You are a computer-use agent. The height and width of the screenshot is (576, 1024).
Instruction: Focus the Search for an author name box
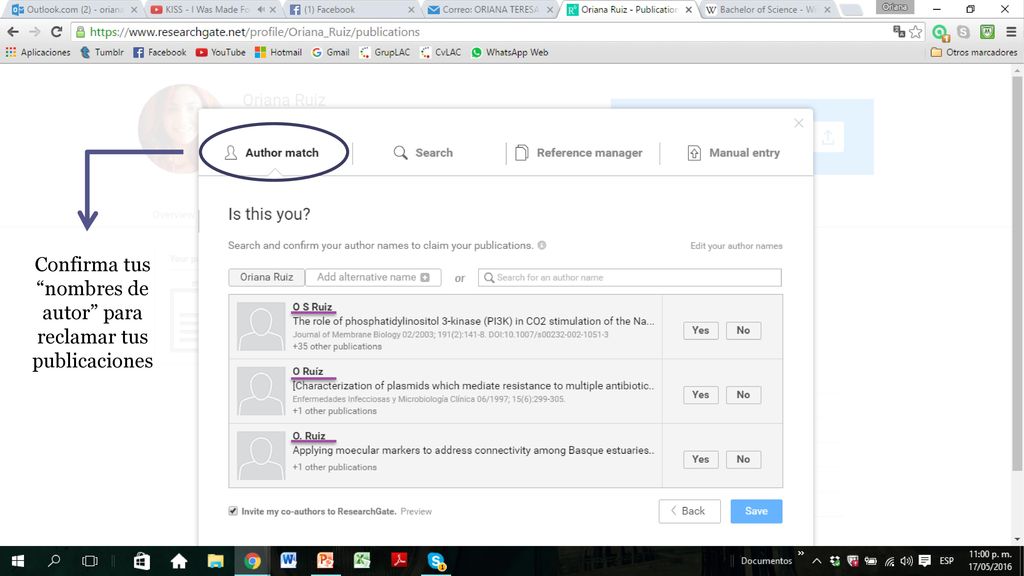(630, 277)
